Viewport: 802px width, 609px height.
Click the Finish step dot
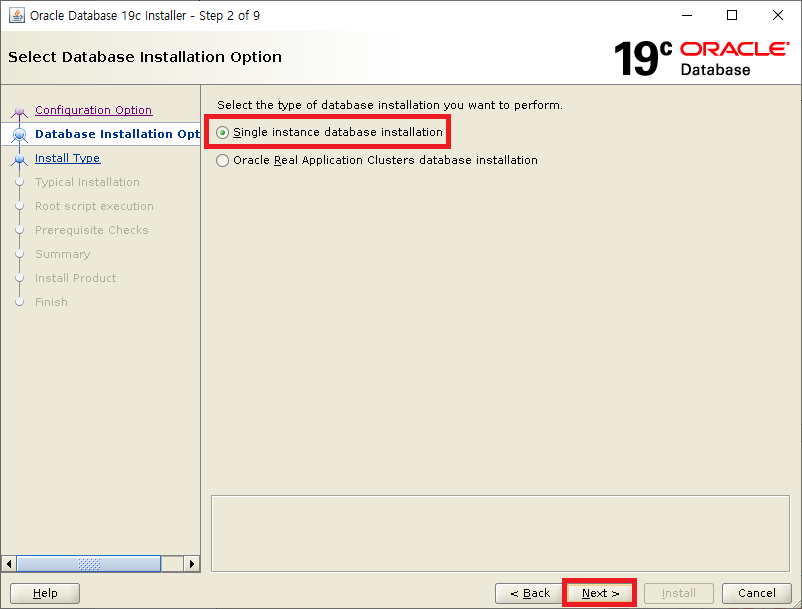point(19,302)
